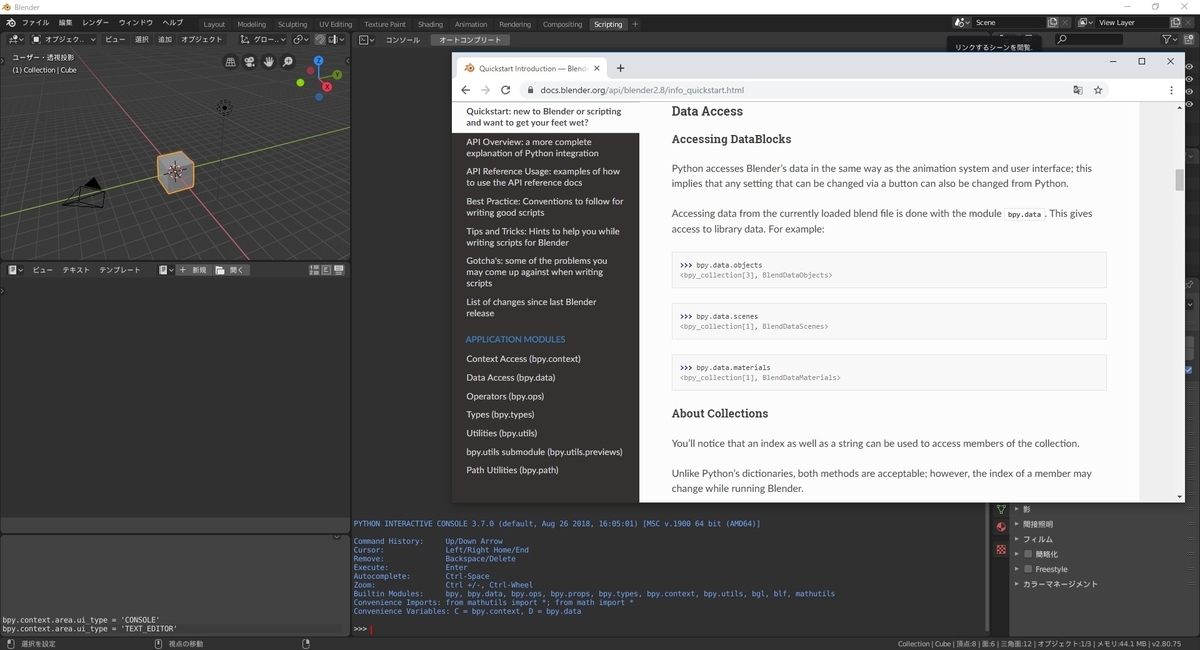Viewport: 1200px width, 650px height.
Task: Open the viewport 選択 menu
Action: tap(142, 39)
